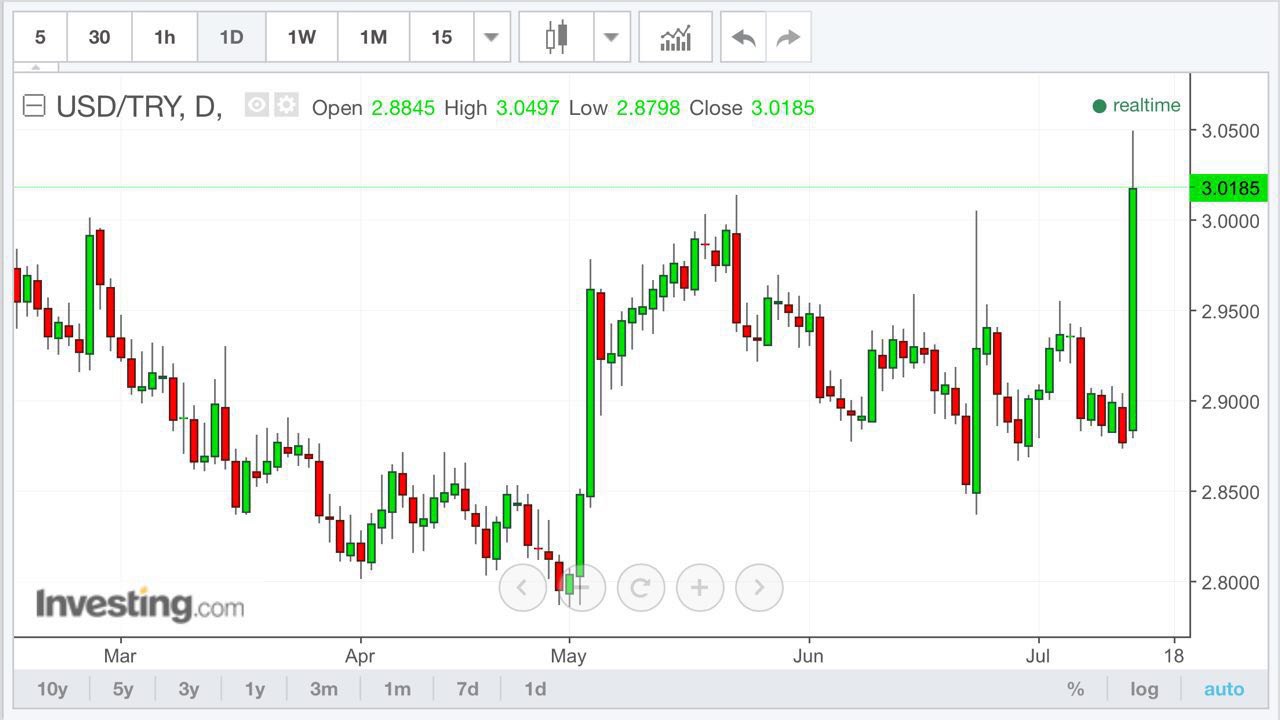
Task: Click the Open value 2.8845
Action: pos(403,108)
